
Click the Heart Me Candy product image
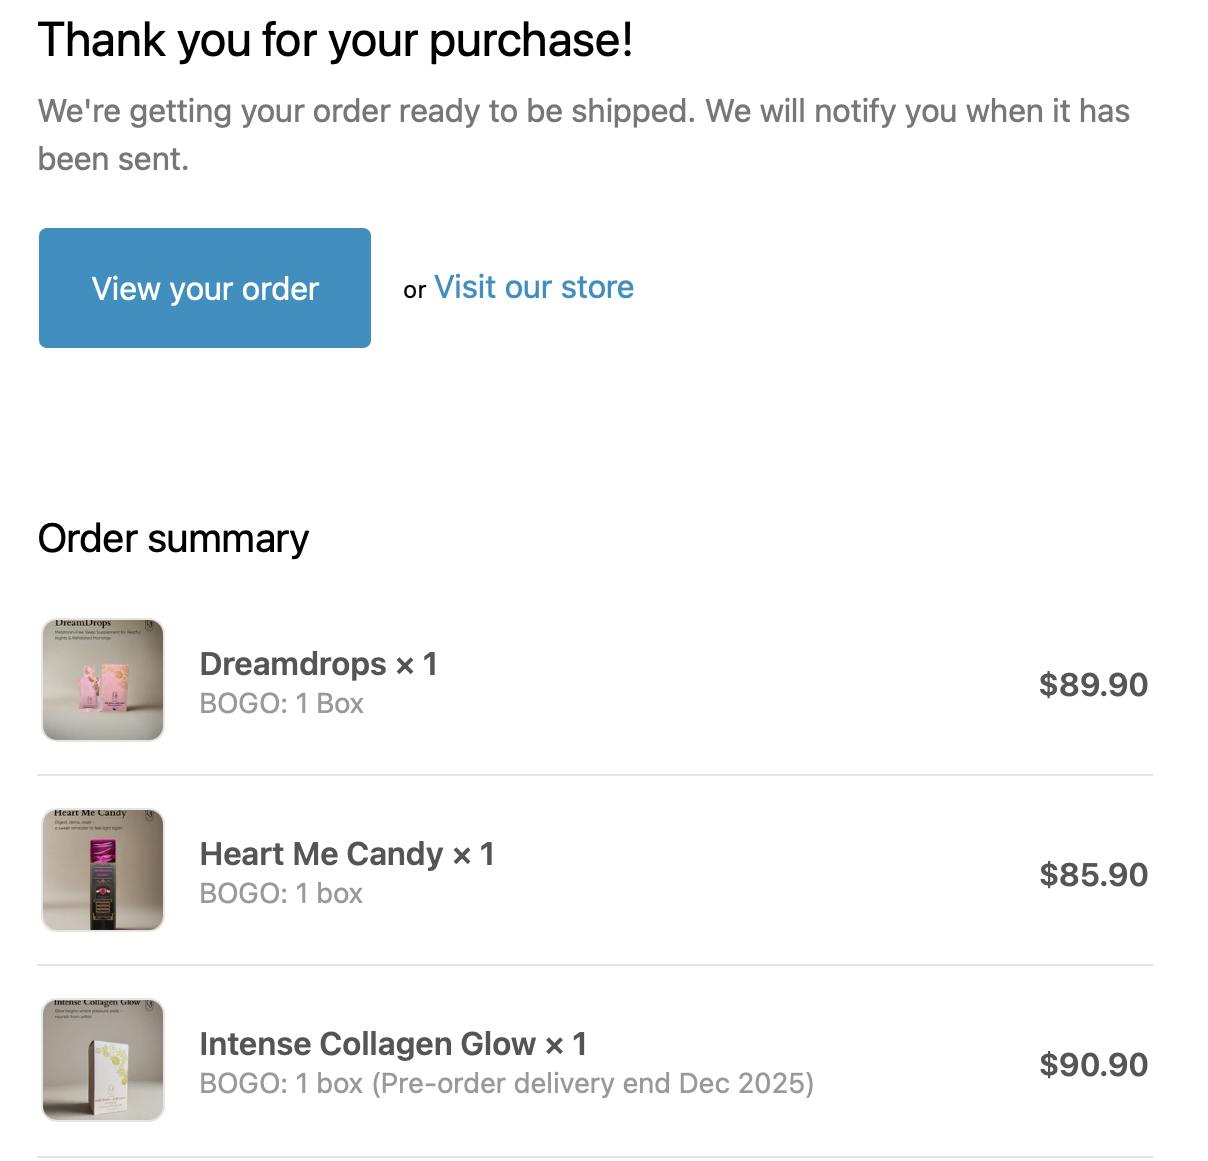coord(102,870)
